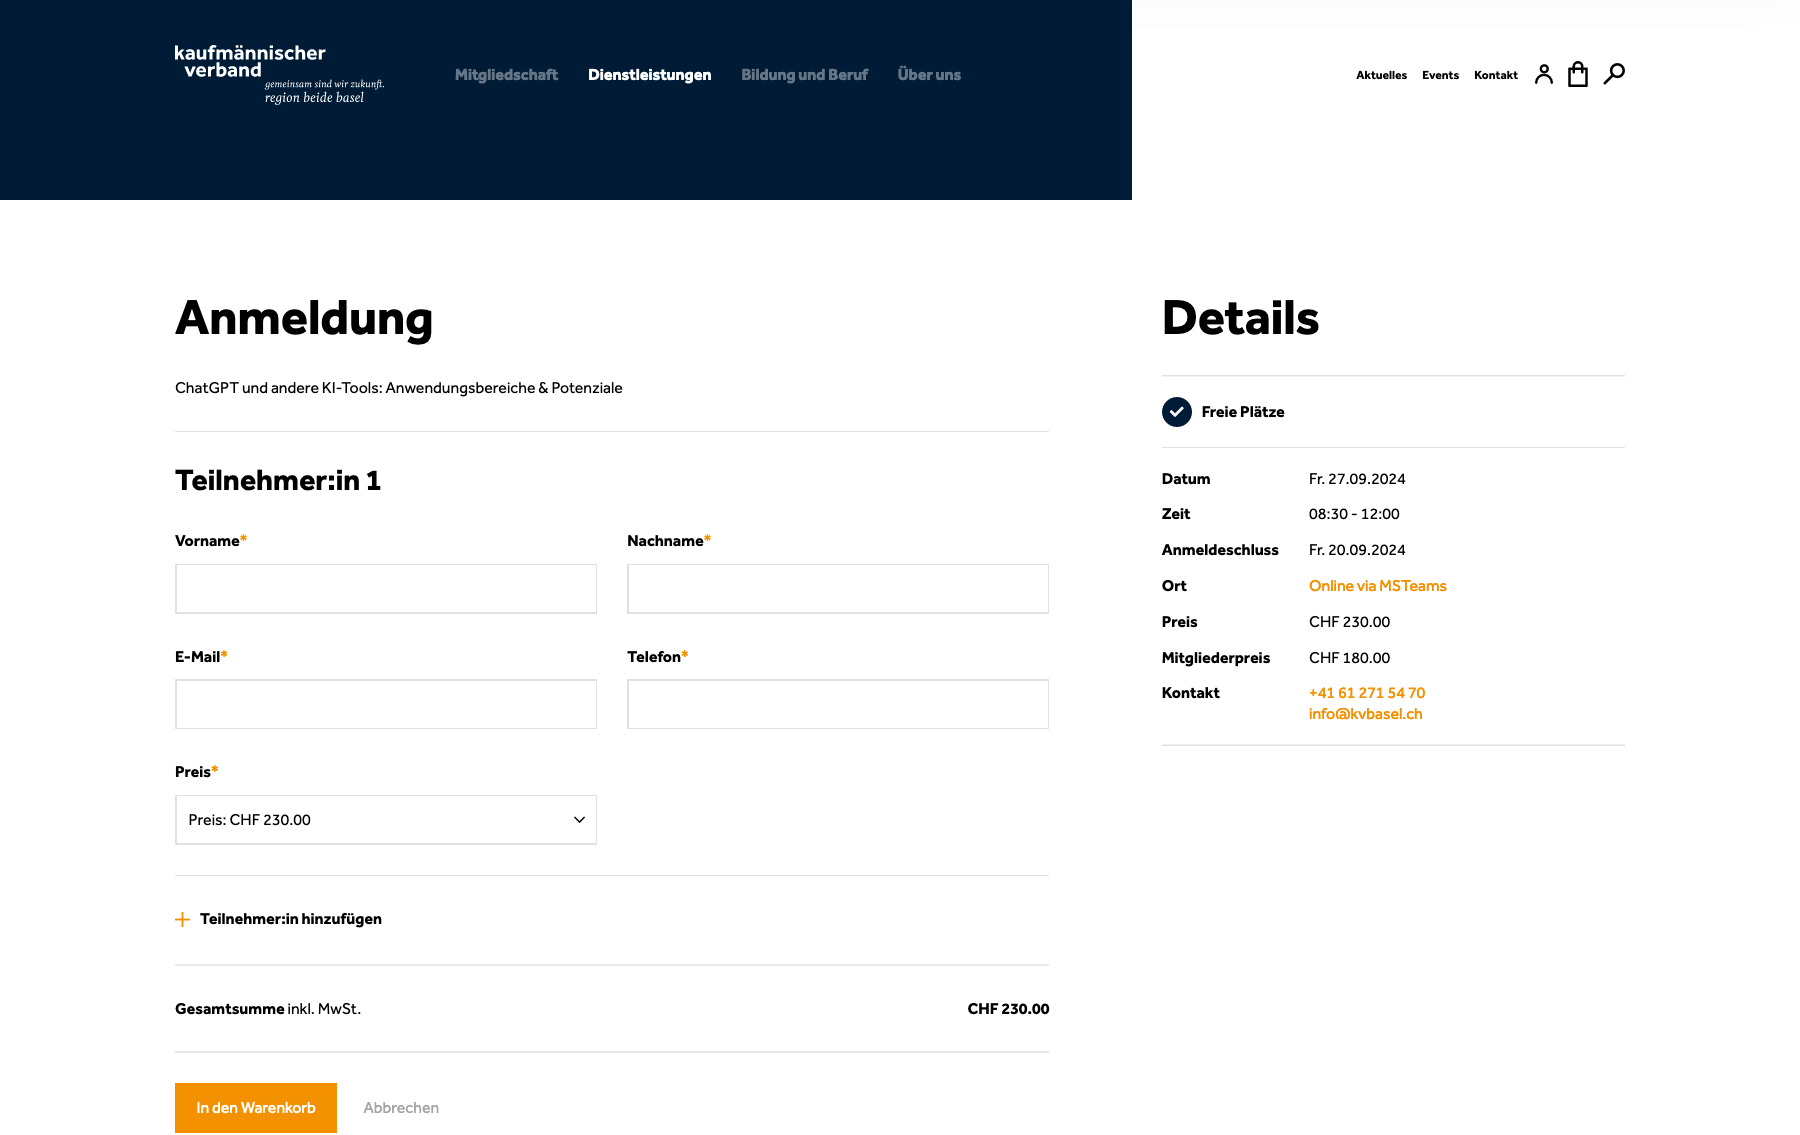The width and height of the screenshot is (1800, 1135).
Task: Open the Preis dropdown
Action: (x=386, y=820)
